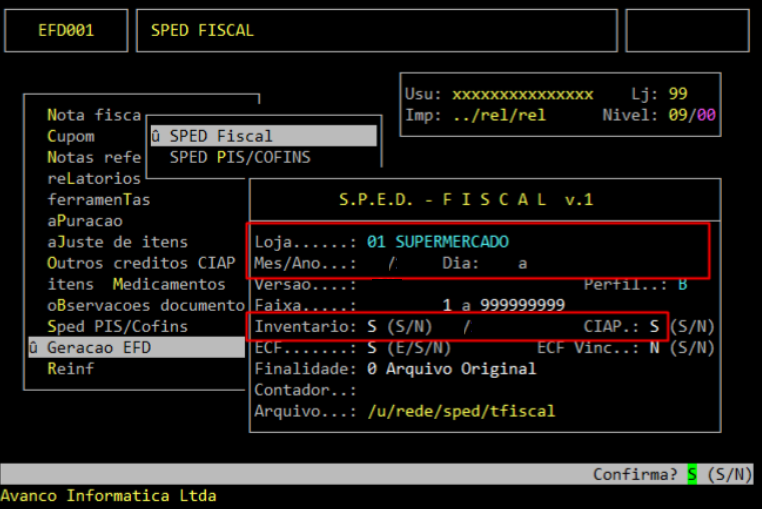Click Finalidade 0 Arquivo Original field
Screen dimensions: 762x509
(451, 369)
